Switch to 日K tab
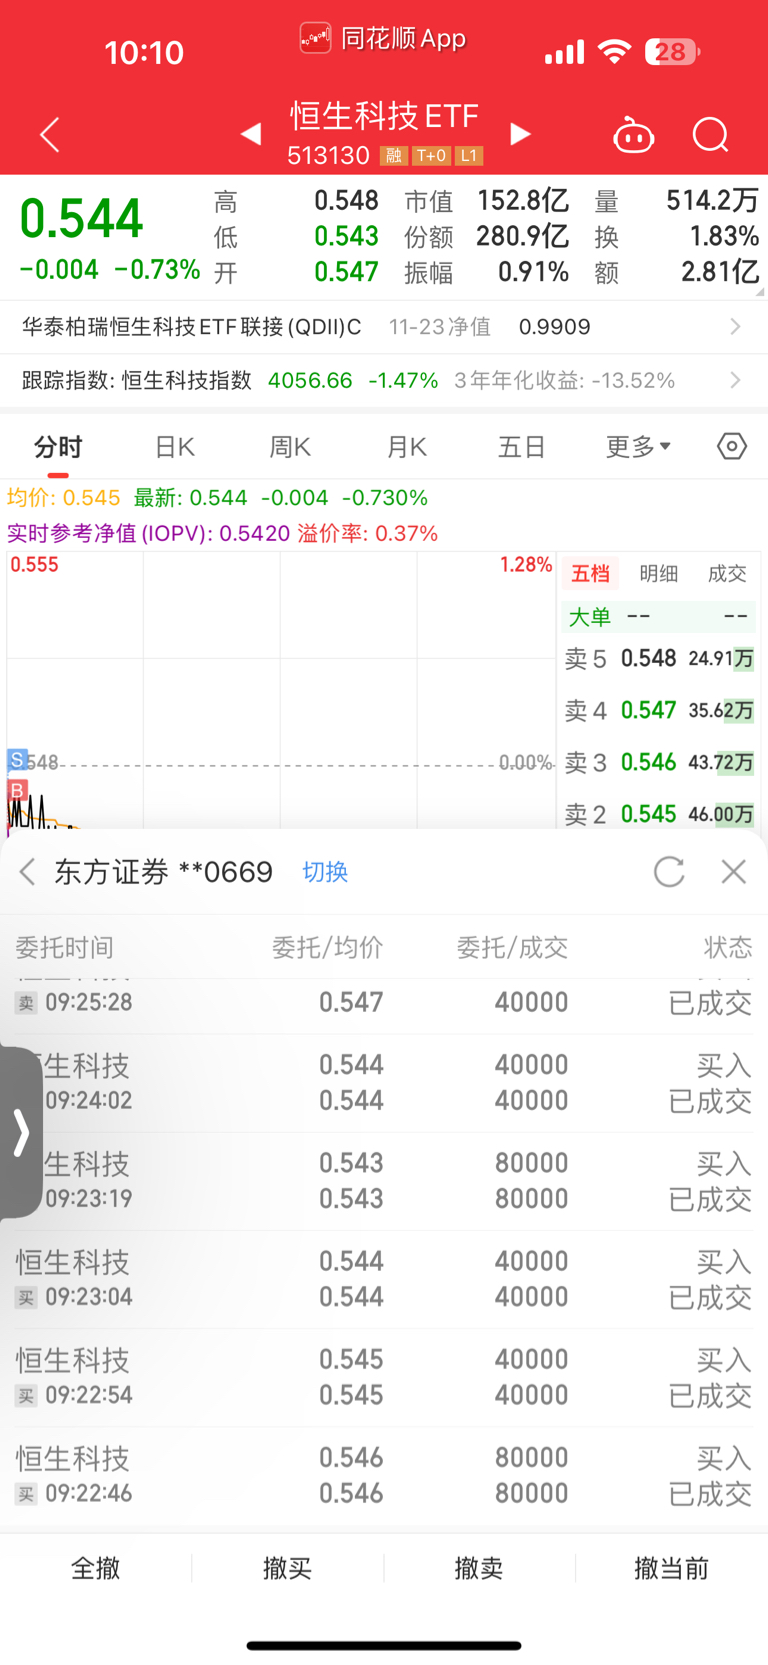 175,447
